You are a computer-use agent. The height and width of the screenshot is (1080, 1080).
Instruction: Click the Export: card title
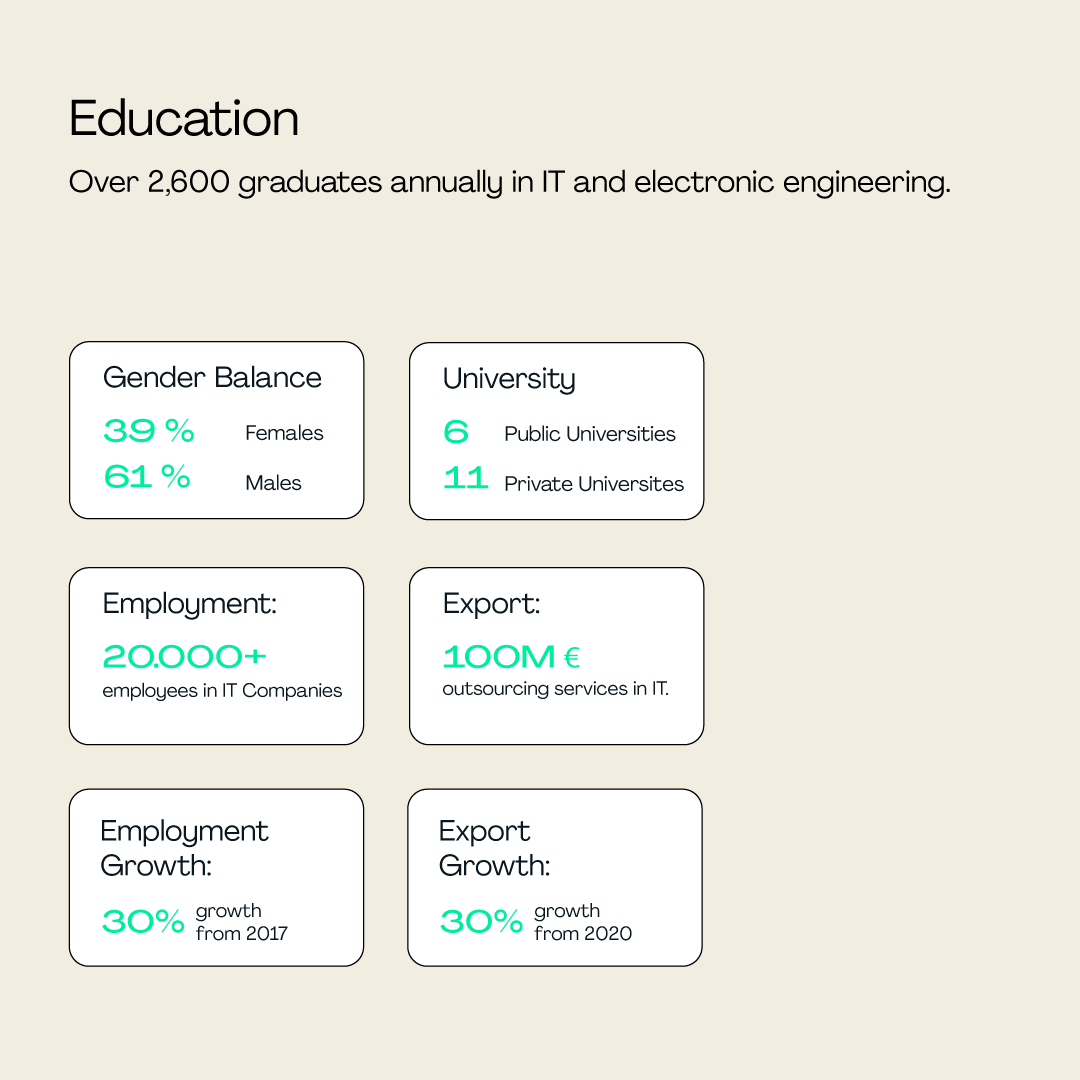(491, 604)
